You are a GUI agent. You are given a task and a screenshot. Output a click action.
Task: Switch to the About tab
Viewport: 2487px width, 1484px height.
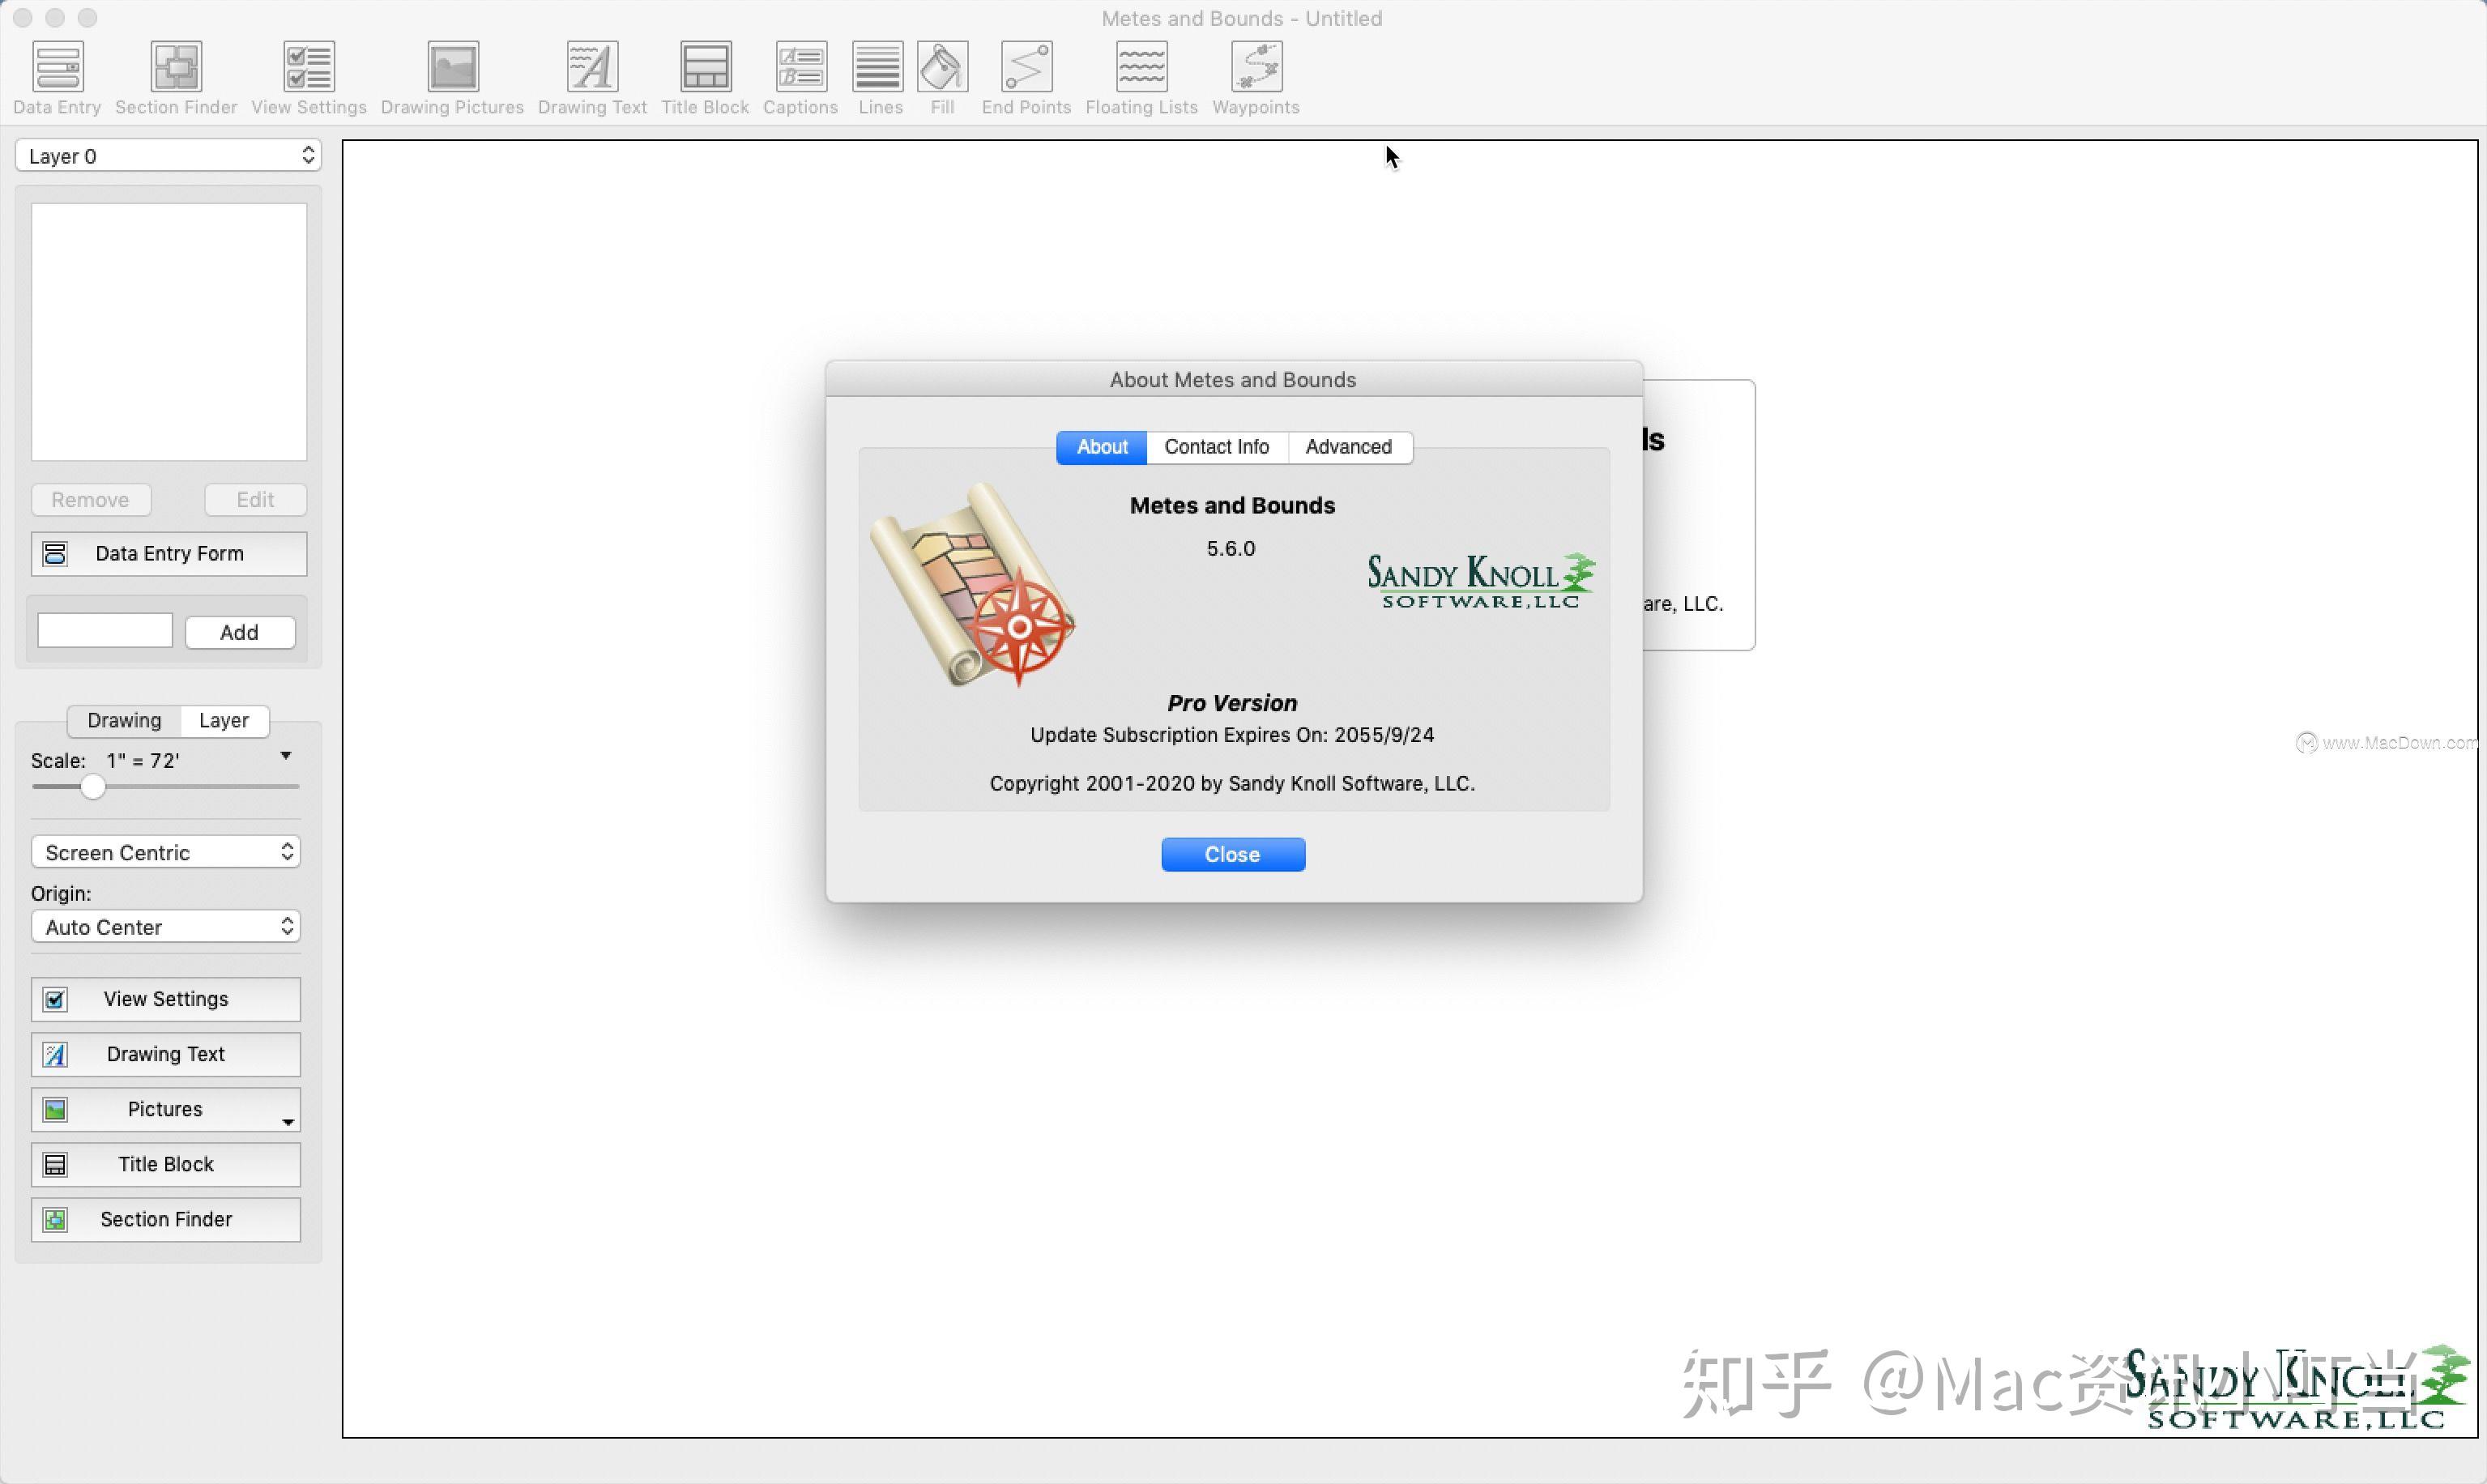[x=1102, y=447]
